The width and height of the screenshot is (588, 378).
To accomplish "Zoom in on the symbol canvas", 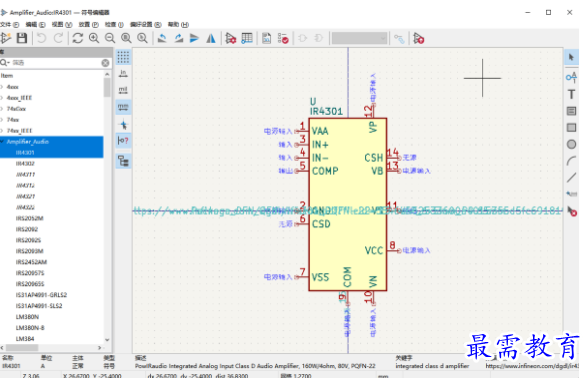I will [94, 38].
